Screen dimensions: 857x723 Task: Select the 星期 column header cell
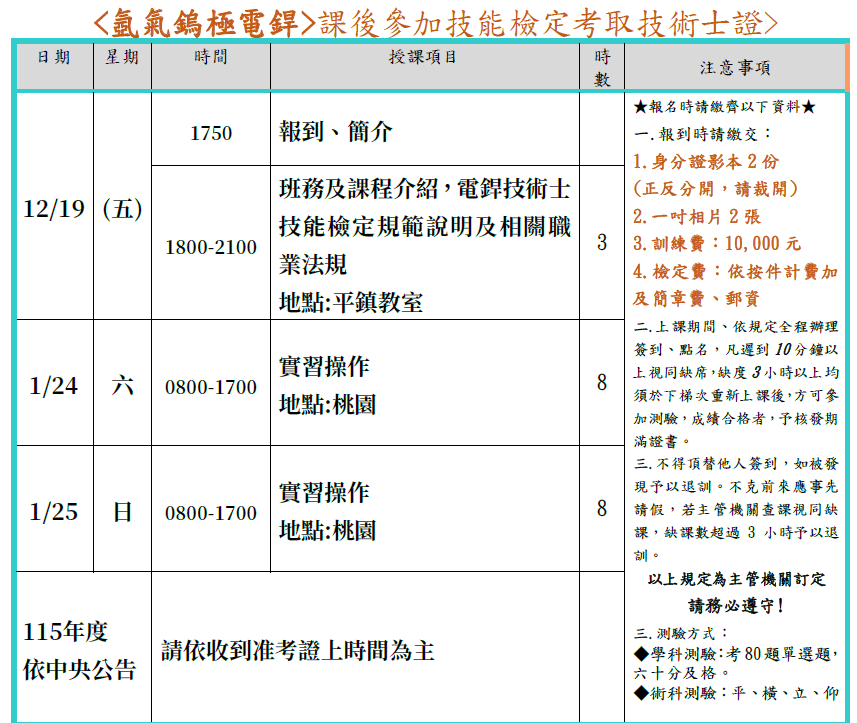pos(122,58)
